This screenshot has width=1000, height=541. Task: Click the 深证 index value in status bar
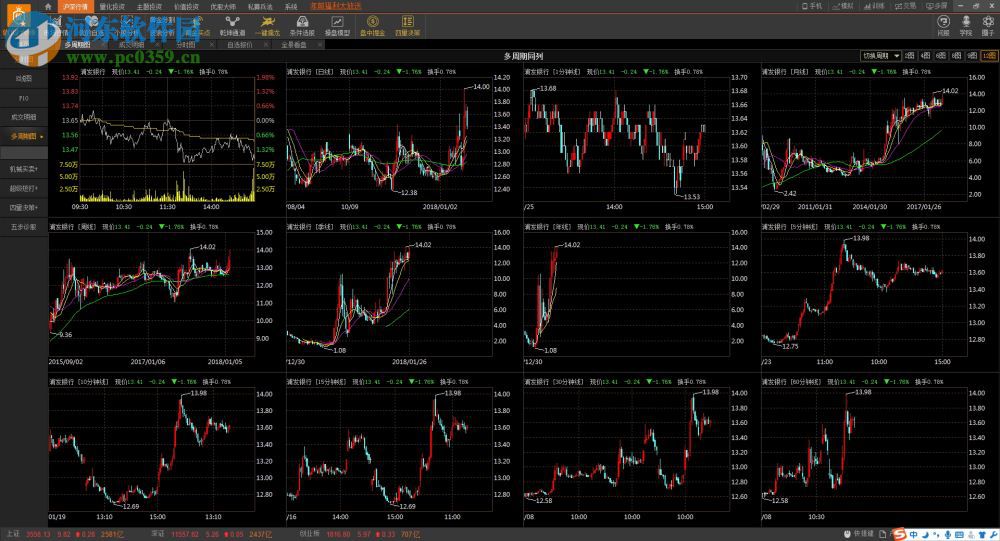[186, 534]
